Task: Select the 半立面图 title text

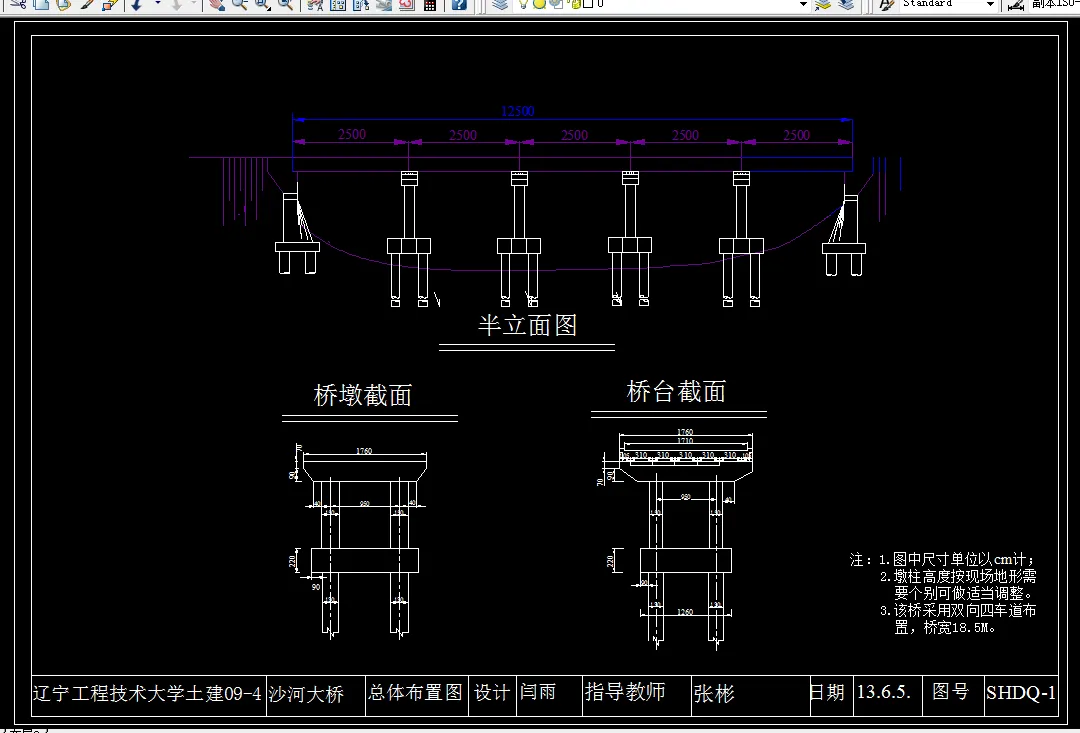Action: pos(528,324)
